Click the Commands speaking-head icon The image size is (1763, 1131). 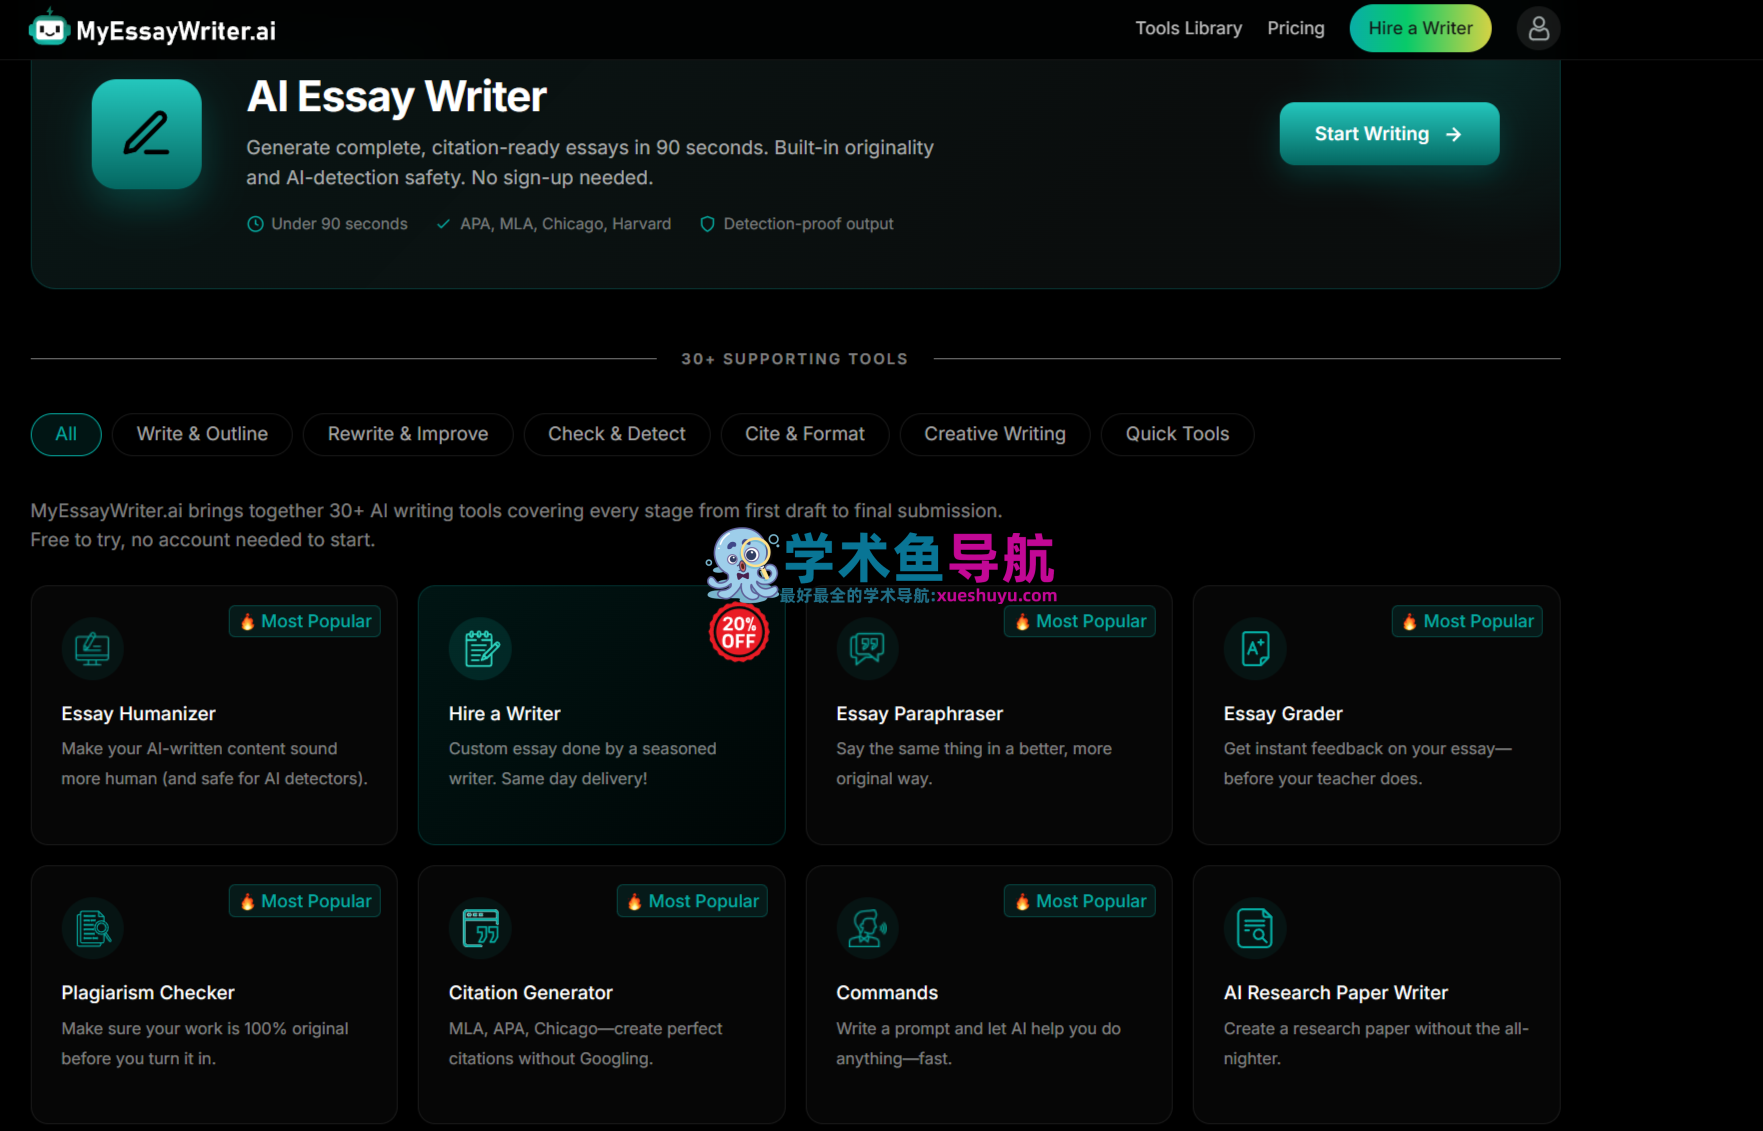pos(867,928)
